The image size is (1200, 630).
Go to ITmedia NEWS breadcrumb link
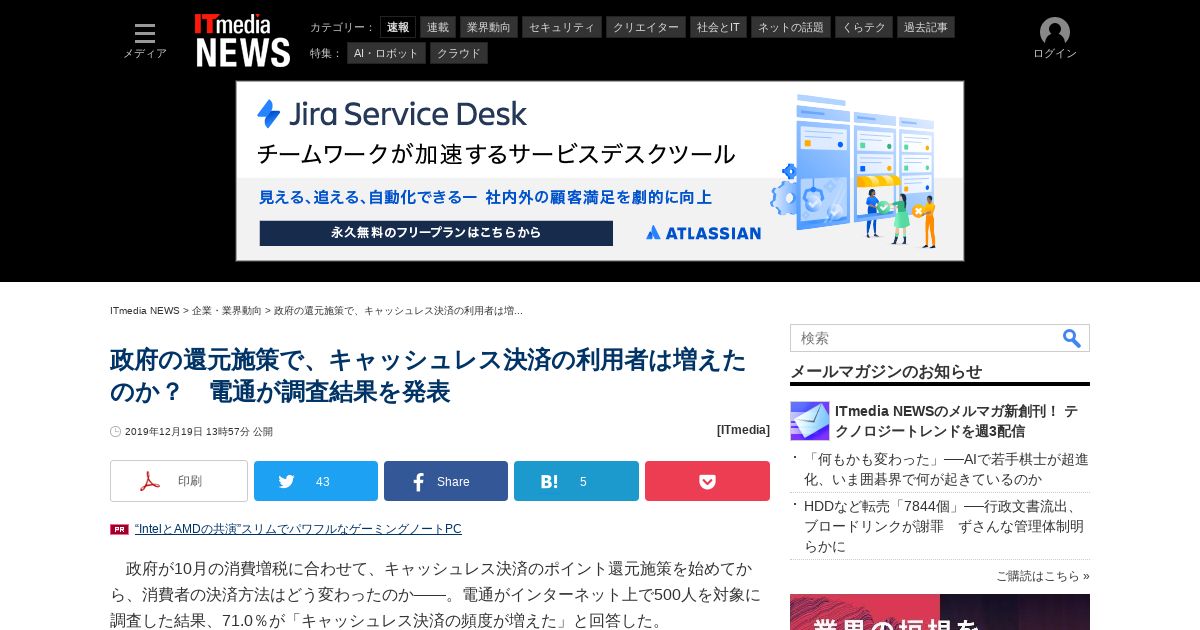[145, 311]
